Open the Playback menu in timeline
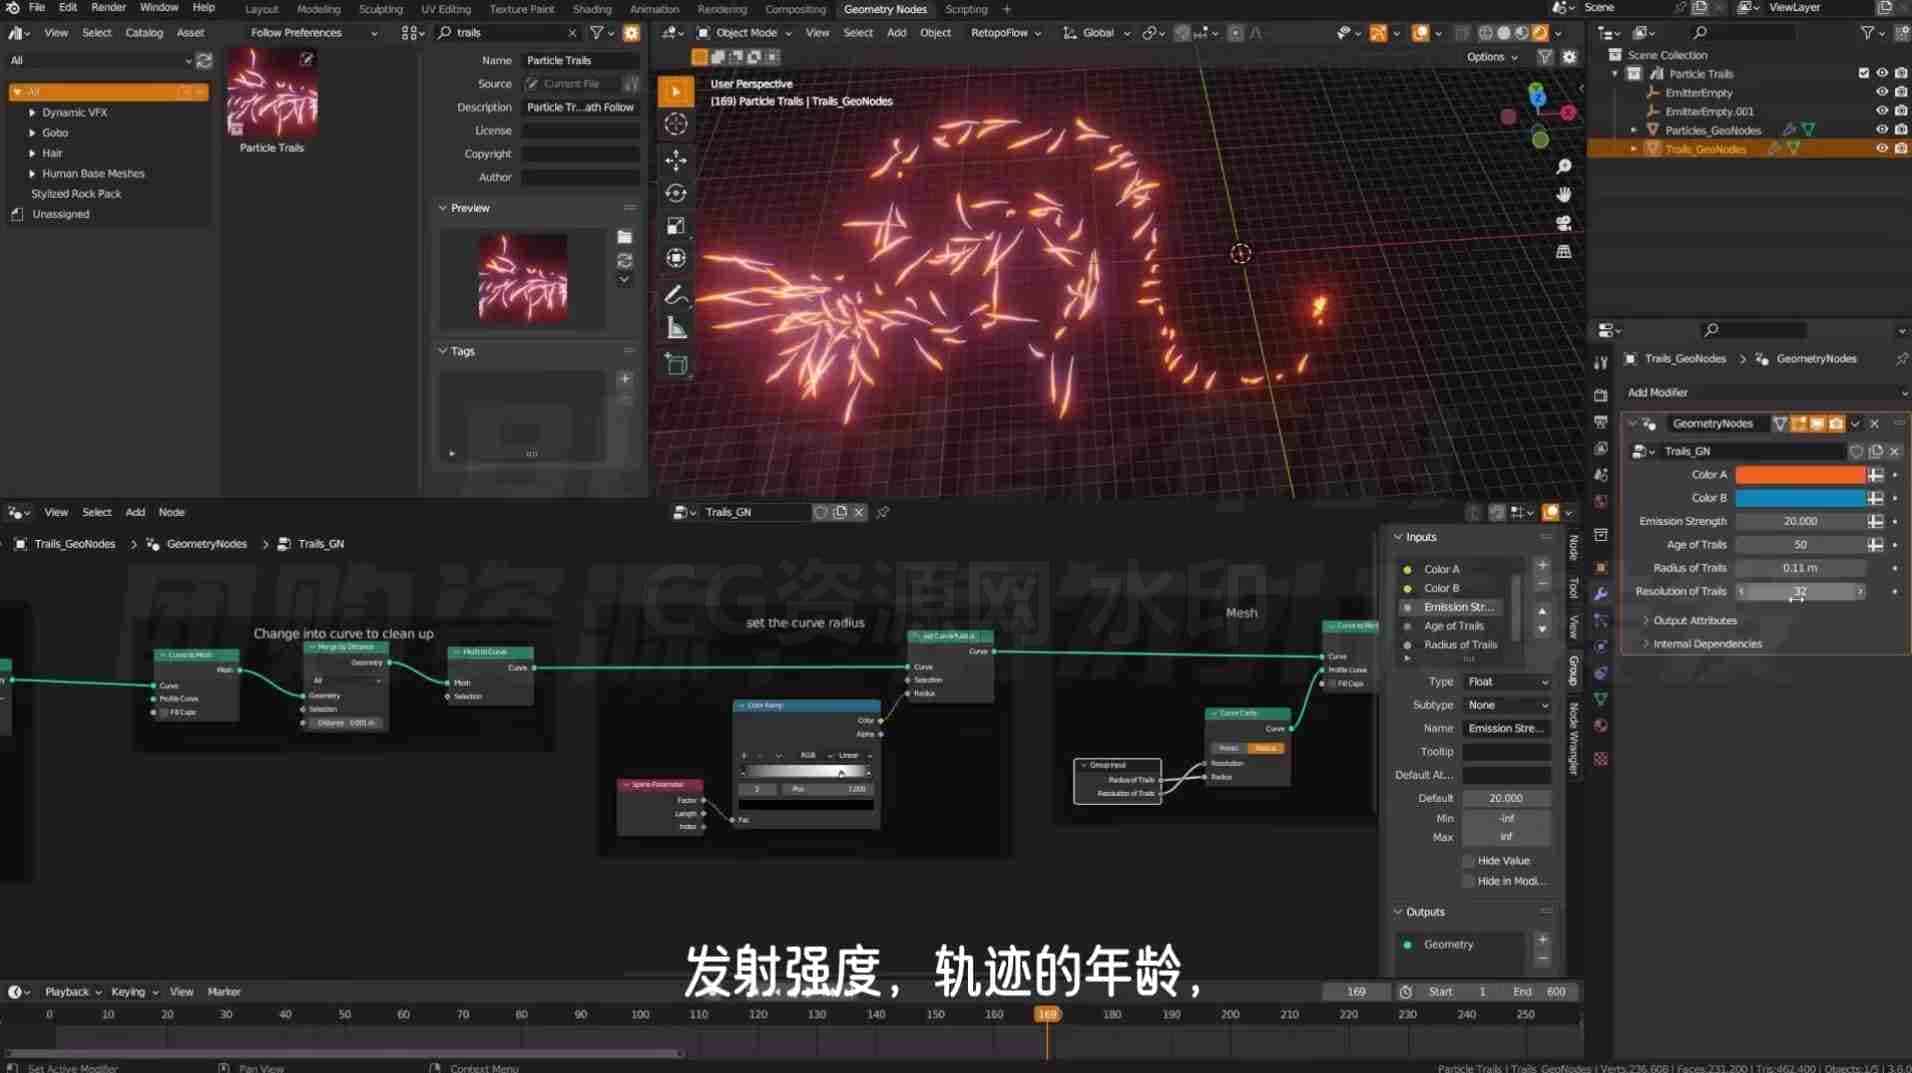 click(x=73, y=992)
